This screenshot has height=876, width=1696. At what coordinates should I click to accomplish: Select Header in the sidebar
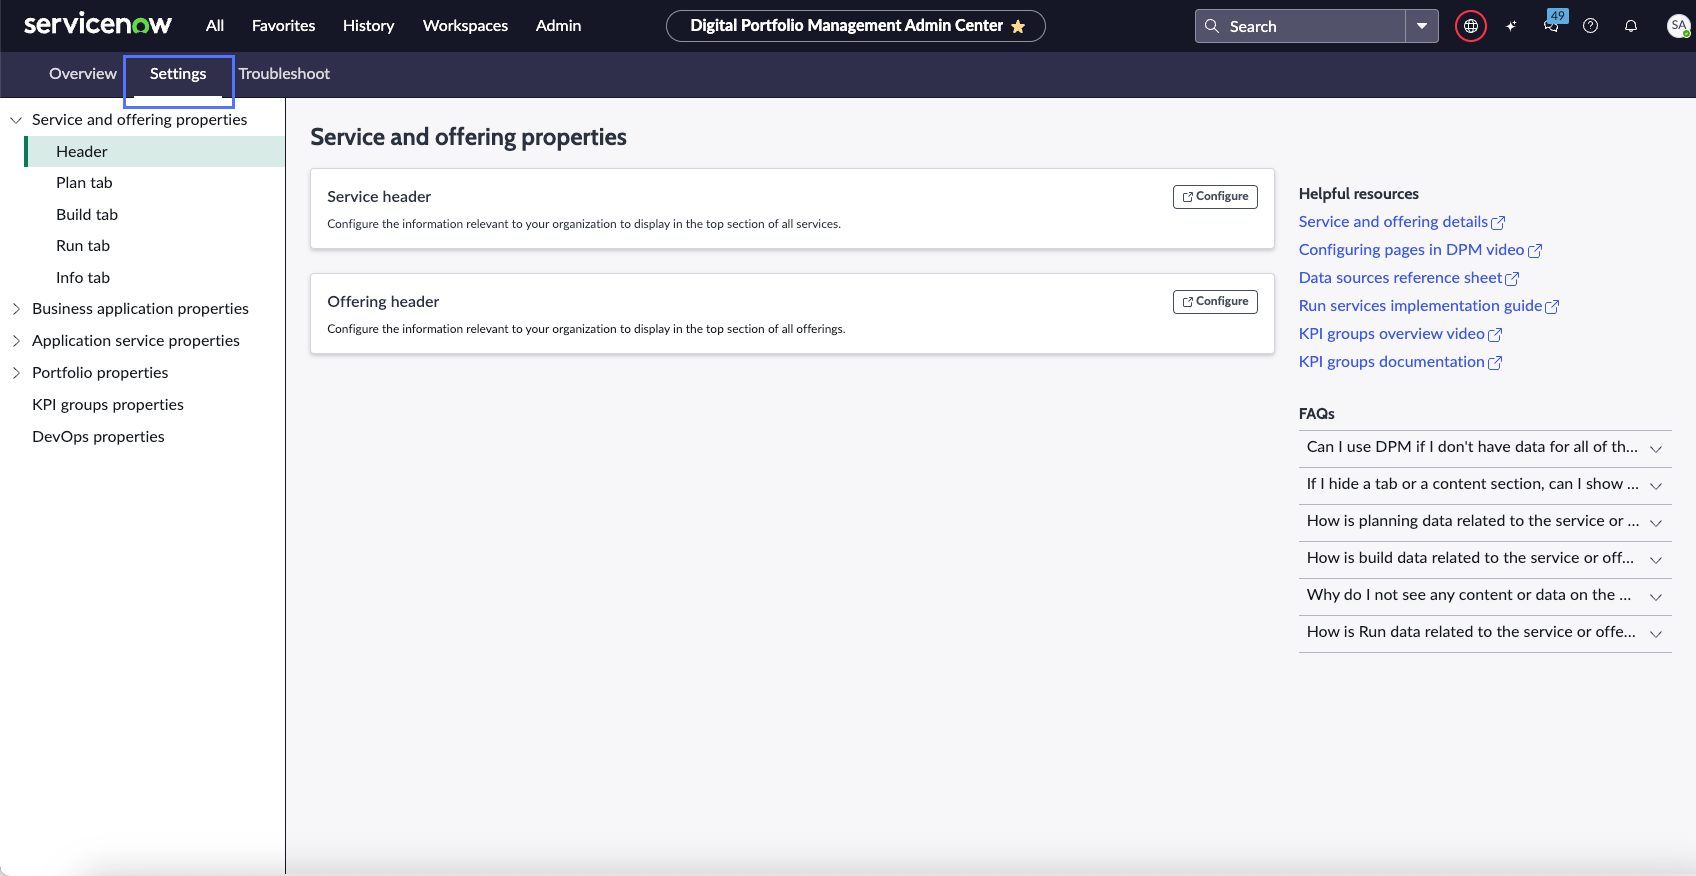coord(155,152)
